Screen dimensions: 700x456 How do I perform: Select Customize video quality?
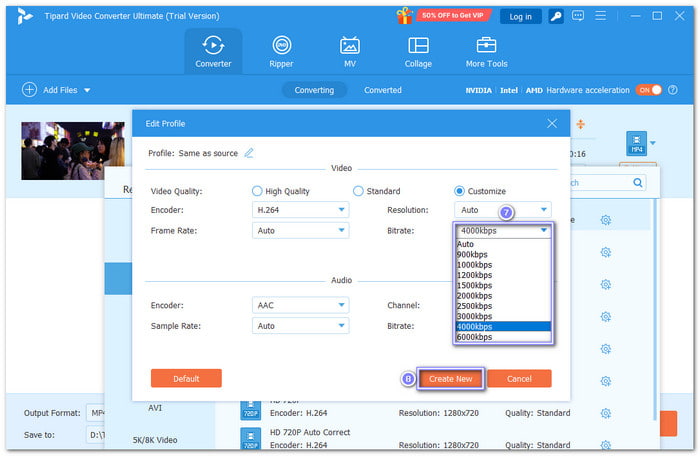pyautogui.click(x=459, y=191)
